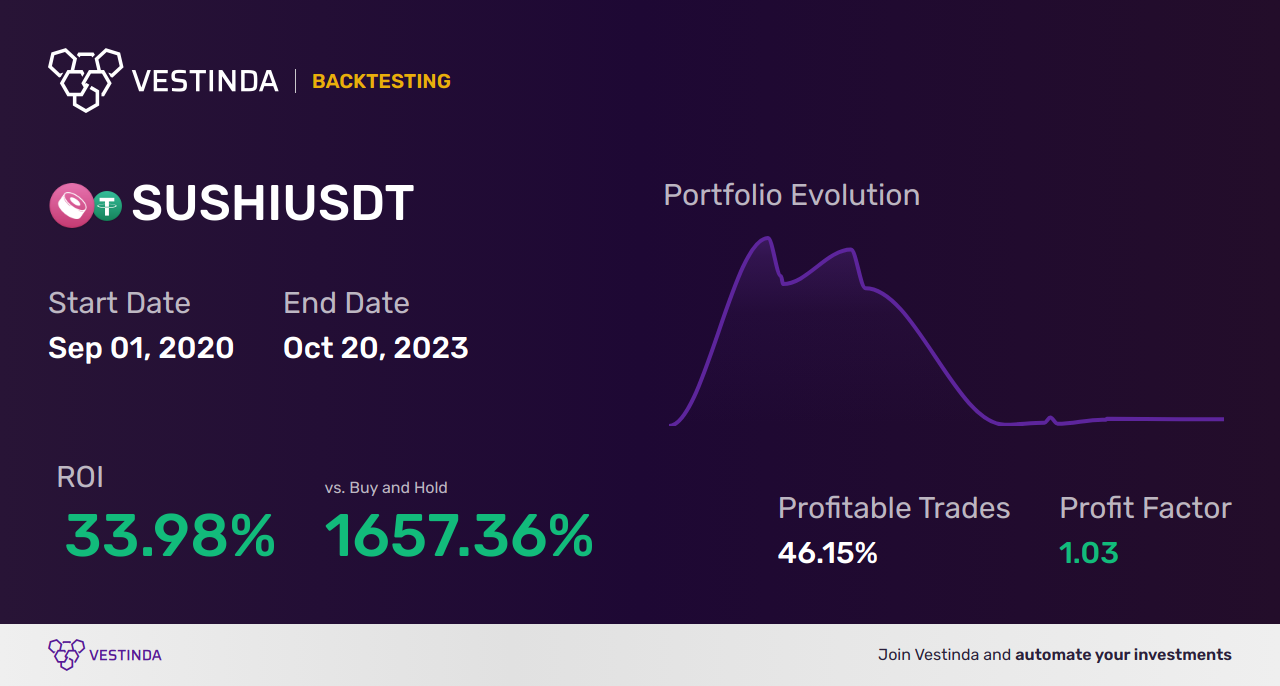Click the automate your investments link
Screen dimensions: 1280x686
coord(1123,655)
